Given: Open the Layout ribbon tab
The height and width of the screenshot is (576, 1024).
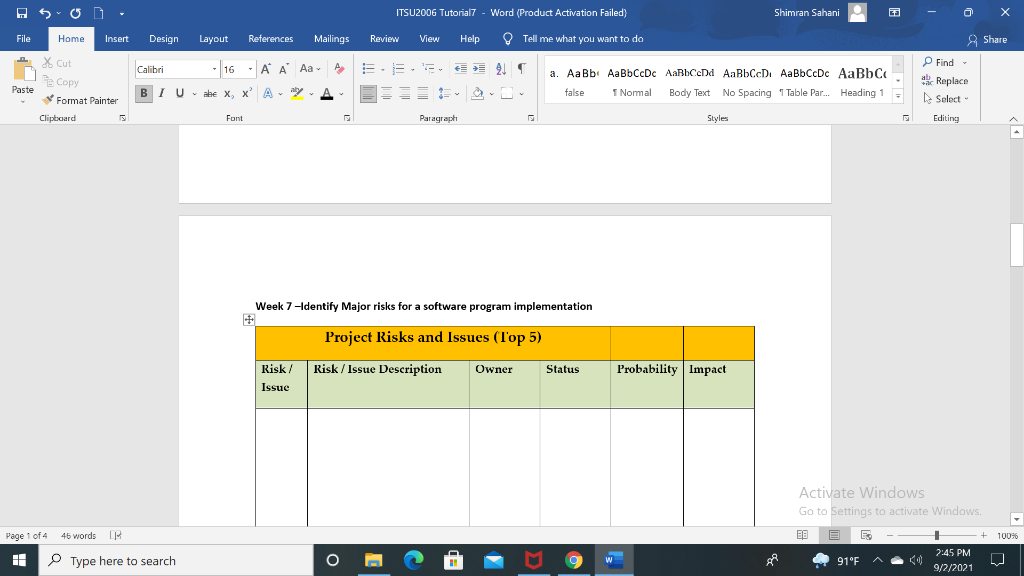Looking at the screenshot, I should [213, 39].
